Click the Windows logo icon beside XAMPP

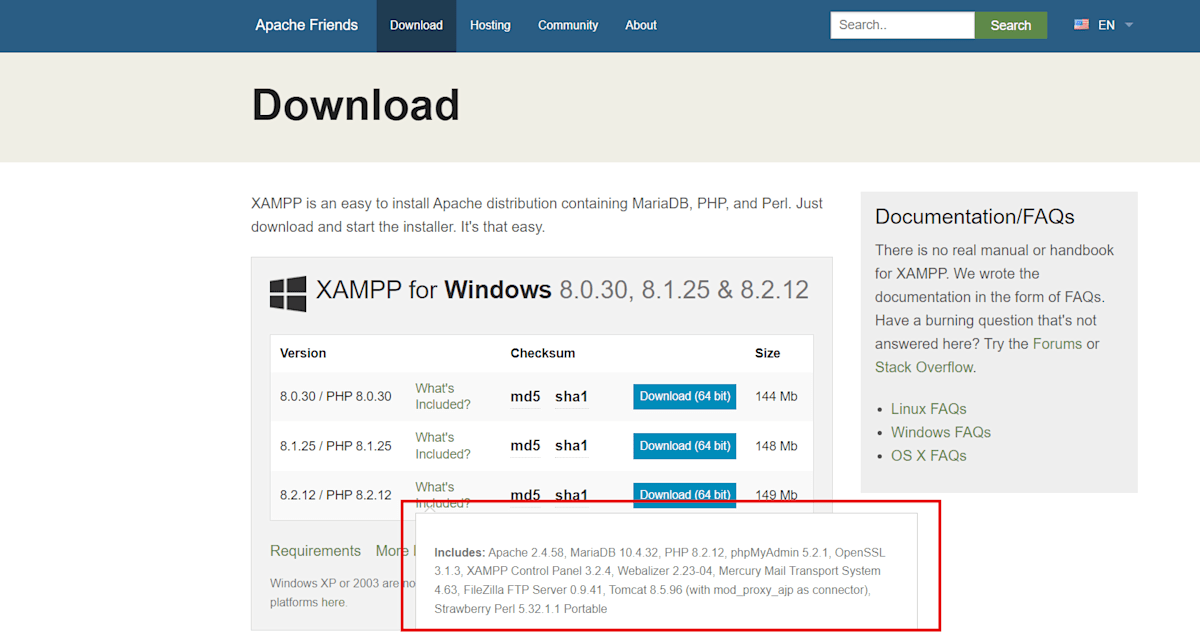tap(288, 294)
